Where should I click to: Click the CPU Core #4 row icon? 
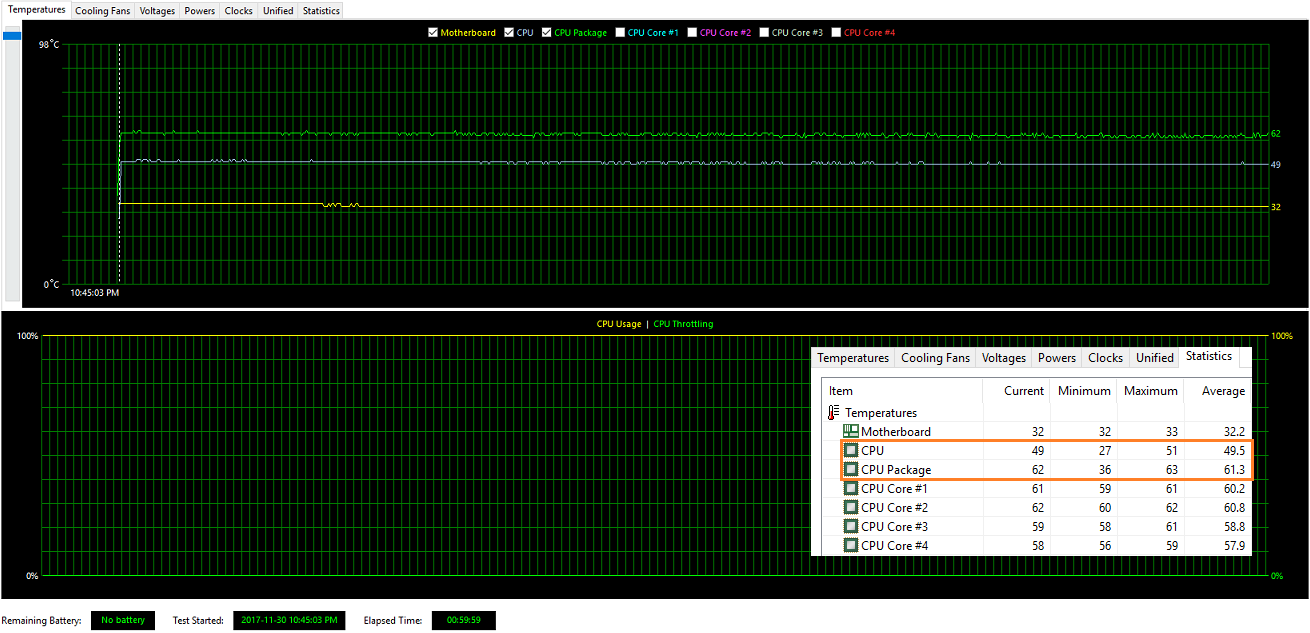tap(851, 546)
